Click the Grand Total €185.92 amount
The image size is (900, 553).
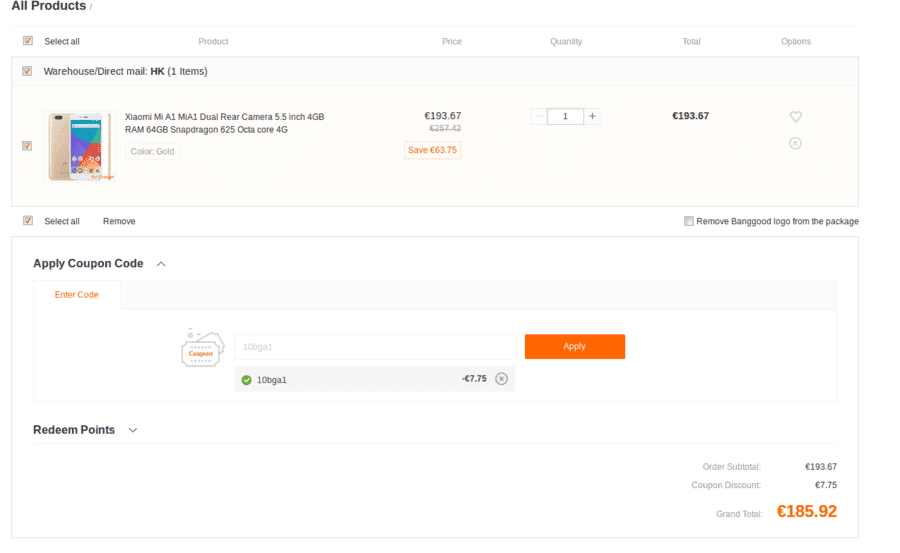tap(806, 511)
